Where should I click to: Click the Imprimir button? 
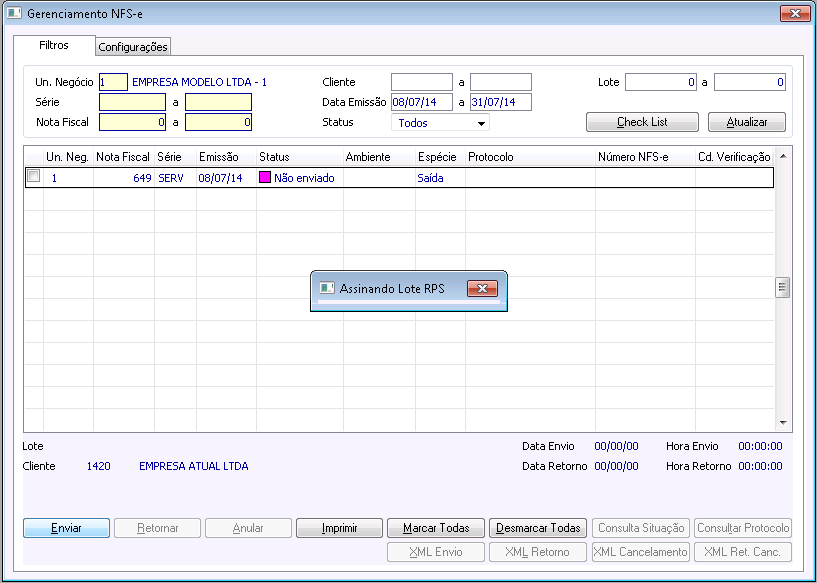pyautogui.click(x=339, y=528)
